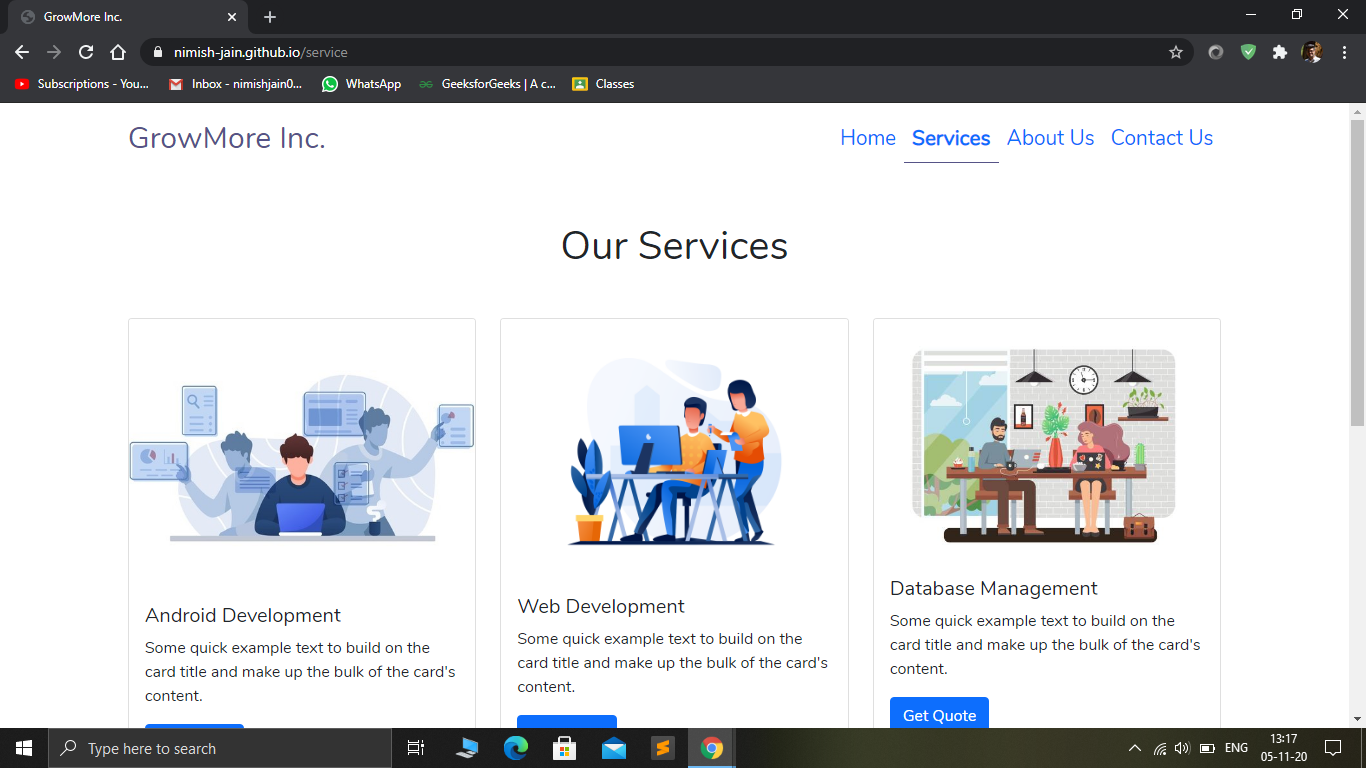The height and width of the screenshot is (768, 1366).
Task: Open the Classes bookmark
Action: (x=603, y=84)
